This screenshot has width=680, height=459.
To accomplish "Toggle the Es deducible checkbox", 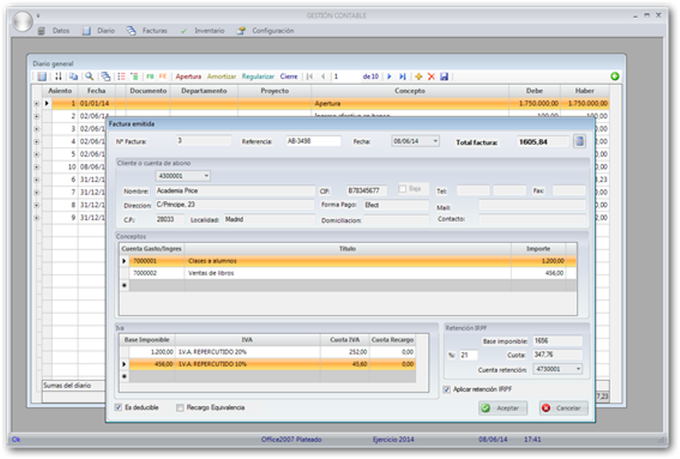I will coord(118,407).
